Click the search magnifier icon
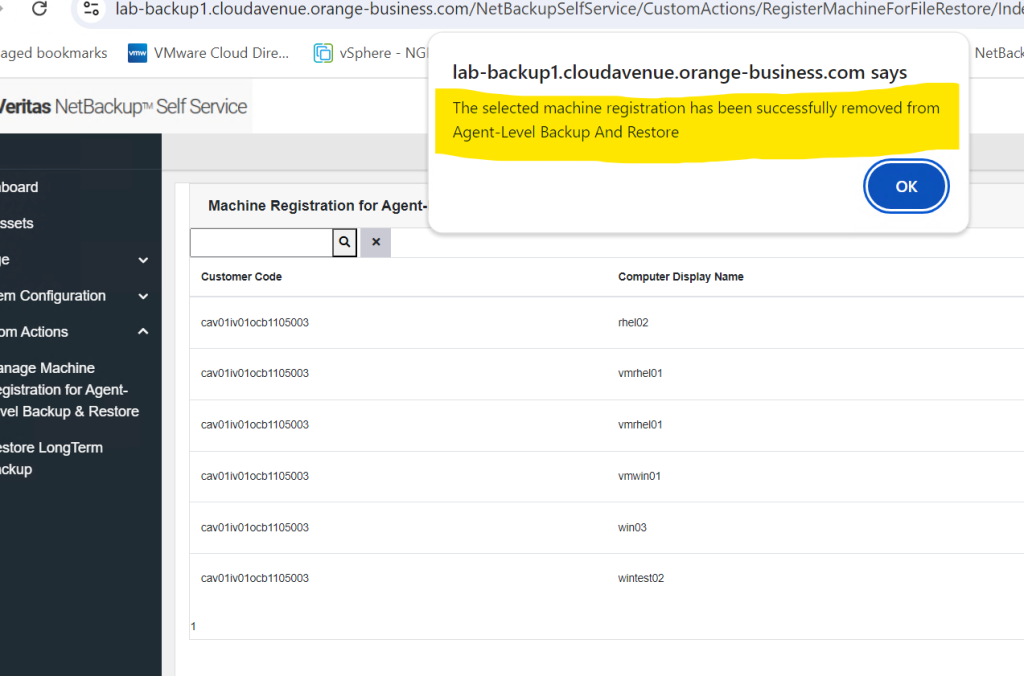1024x676 pixels. (345, 242)
